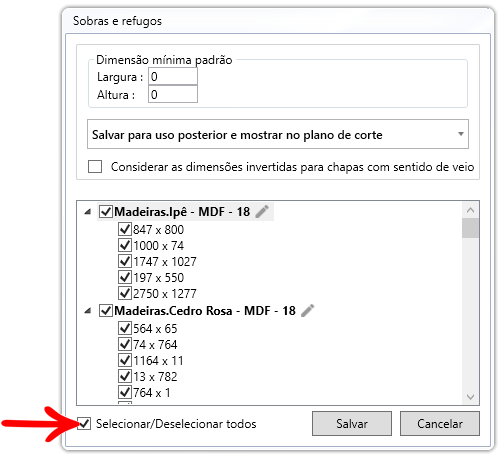Click the Salvar button

point(352,423)
